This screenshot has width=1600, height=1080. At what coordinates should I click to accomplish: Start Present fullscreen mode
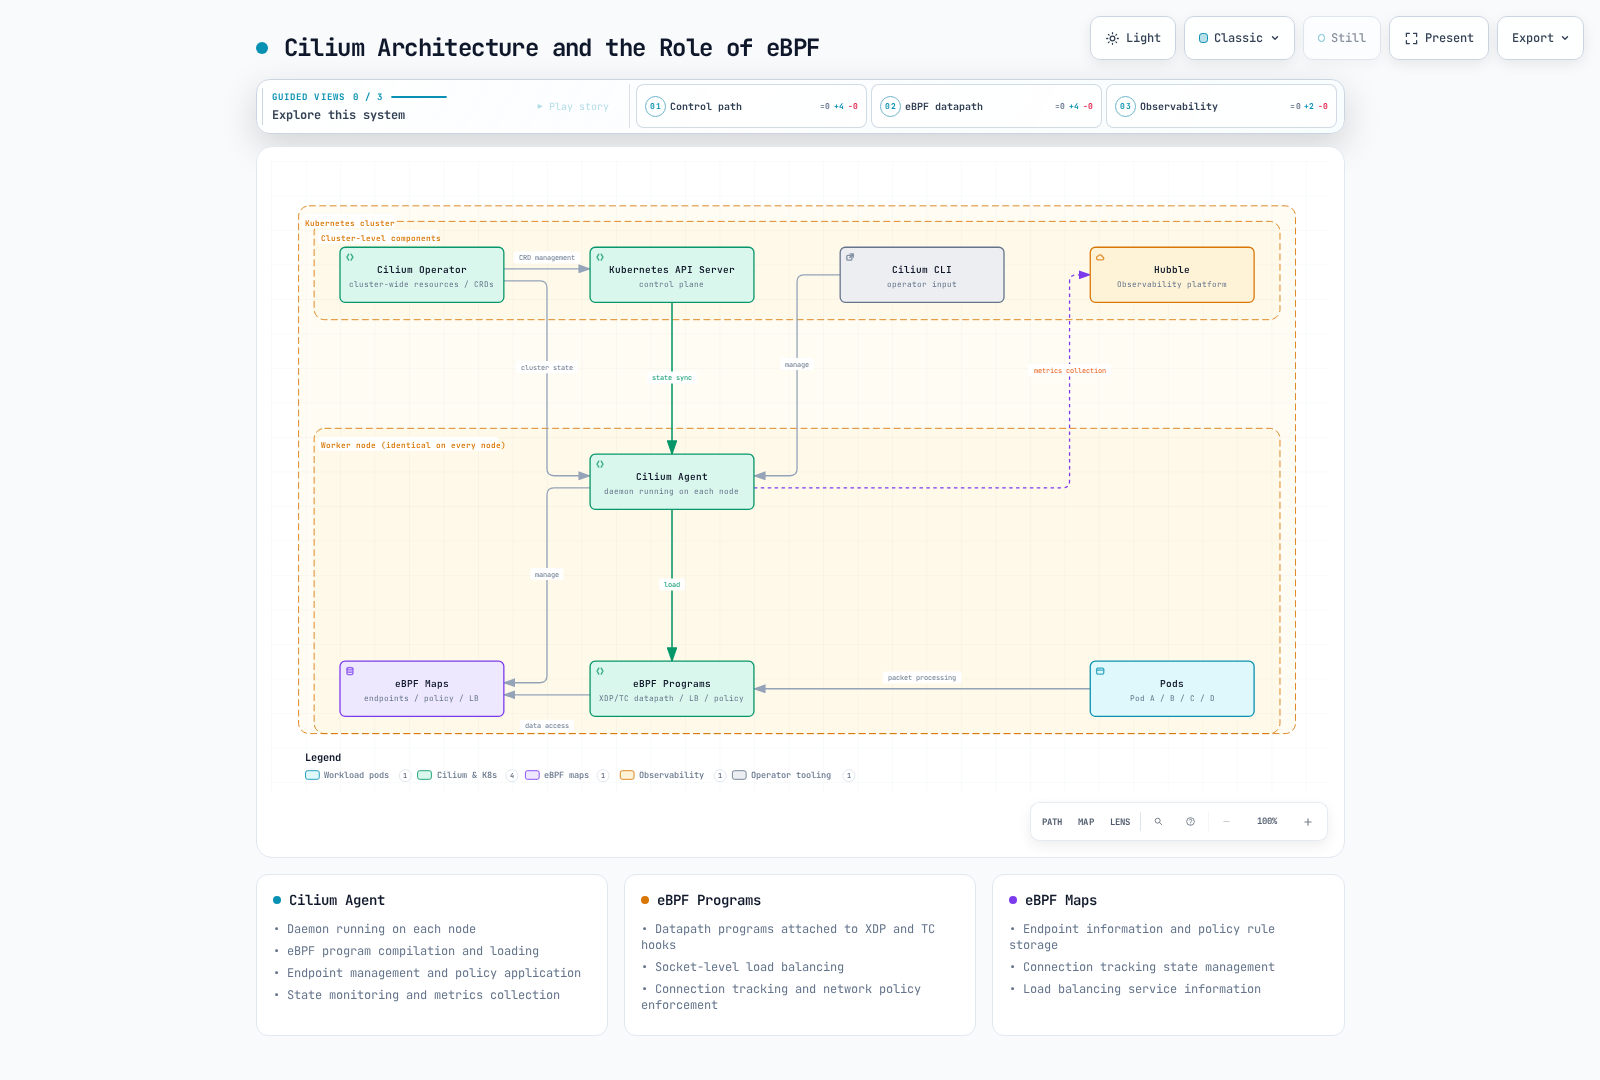click(1439, 38)
